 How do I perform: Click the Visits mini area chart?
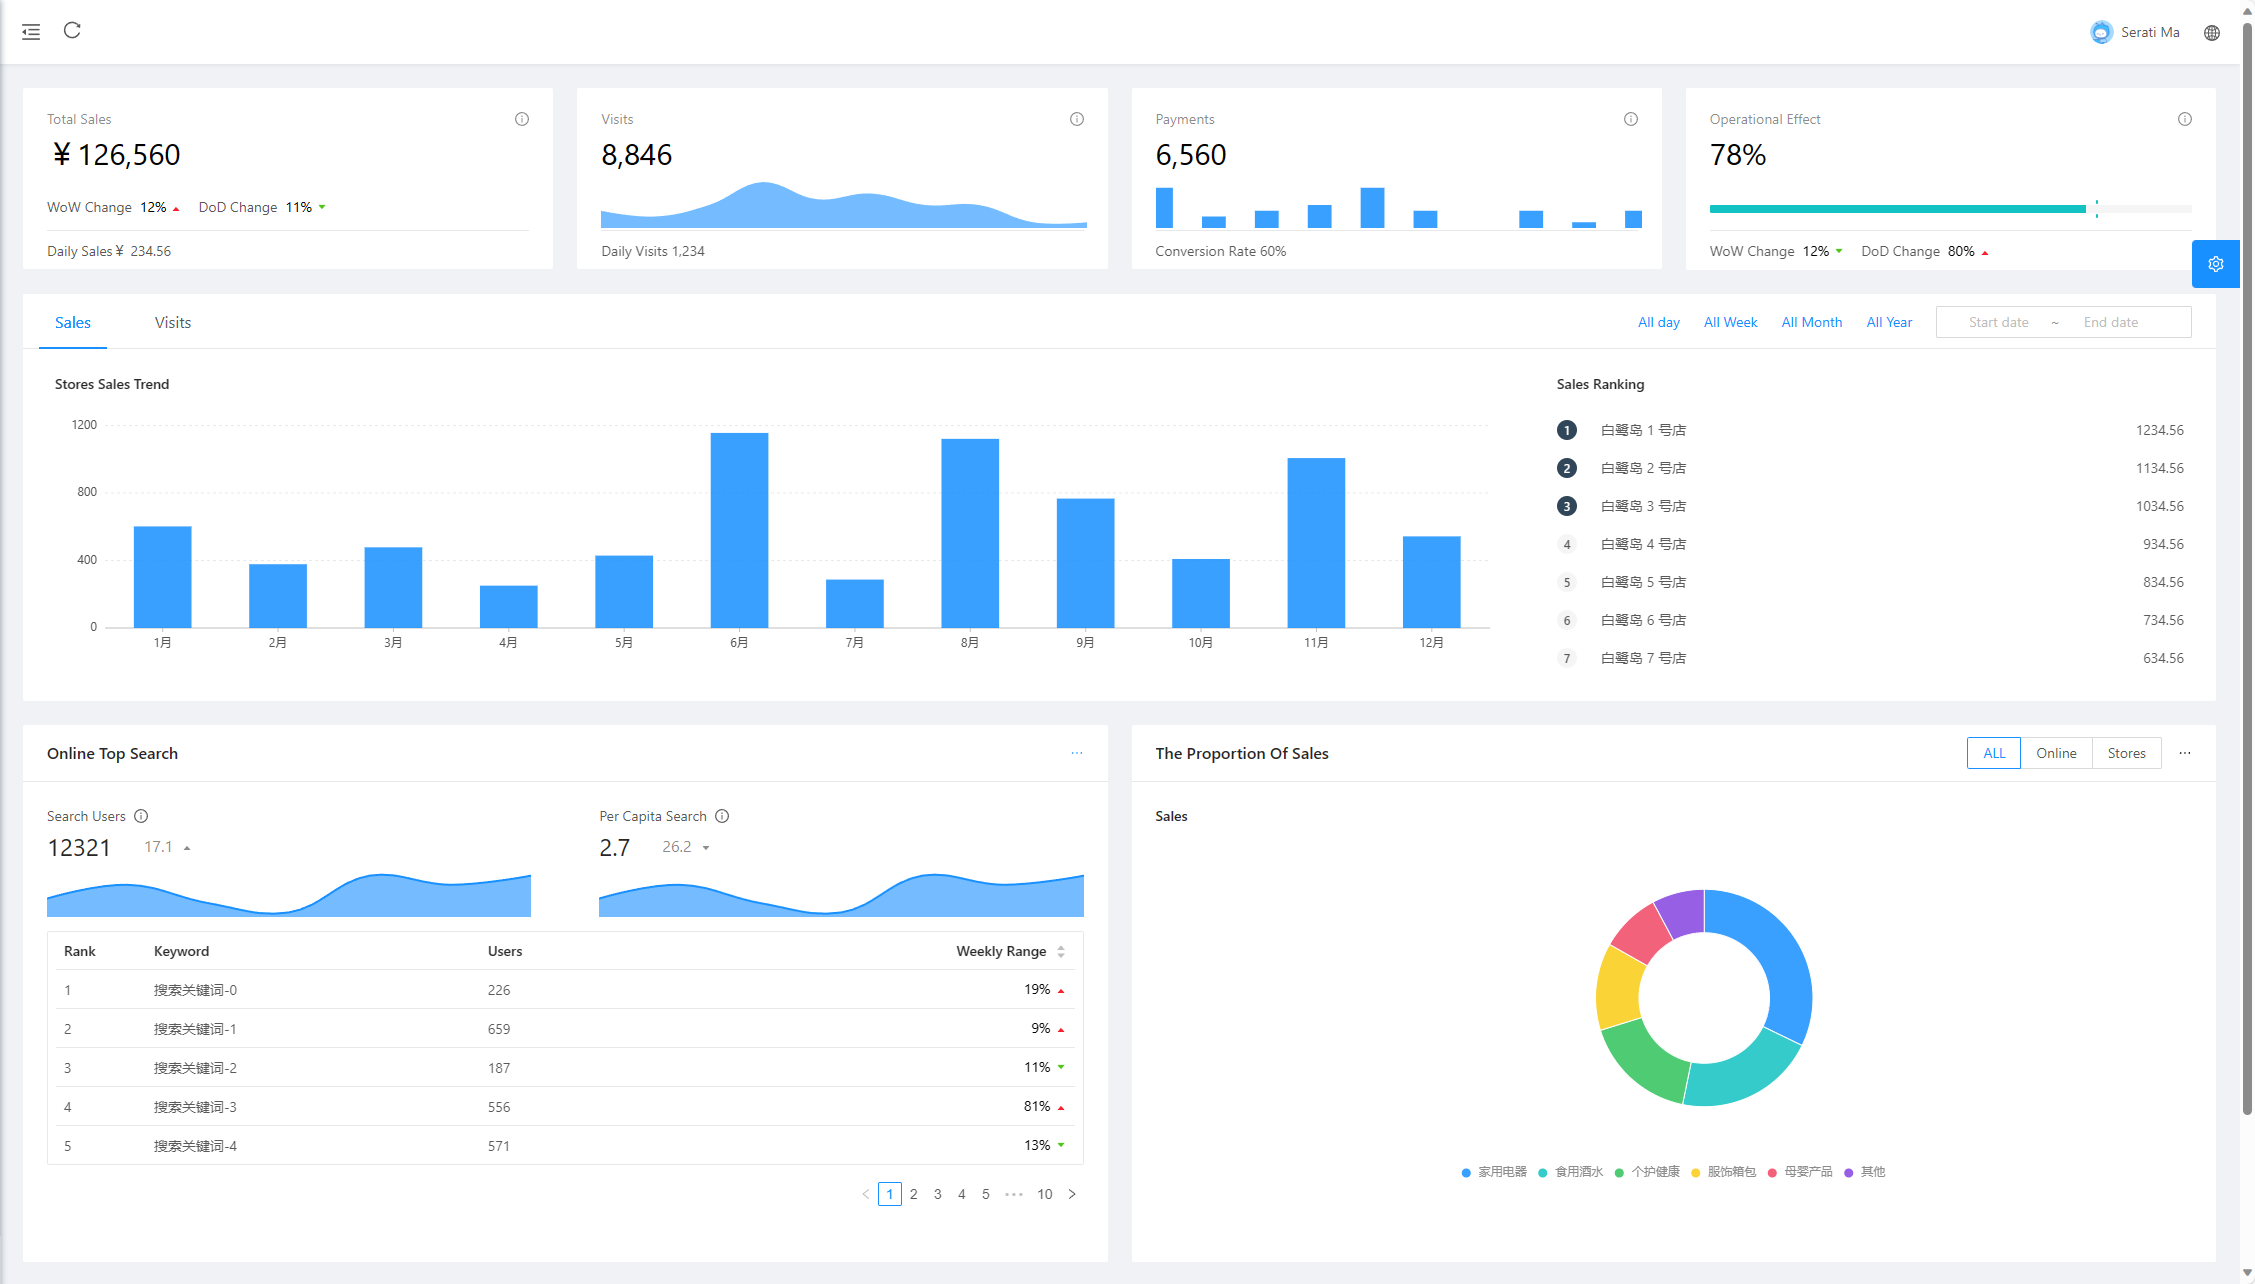coord(844,205)
